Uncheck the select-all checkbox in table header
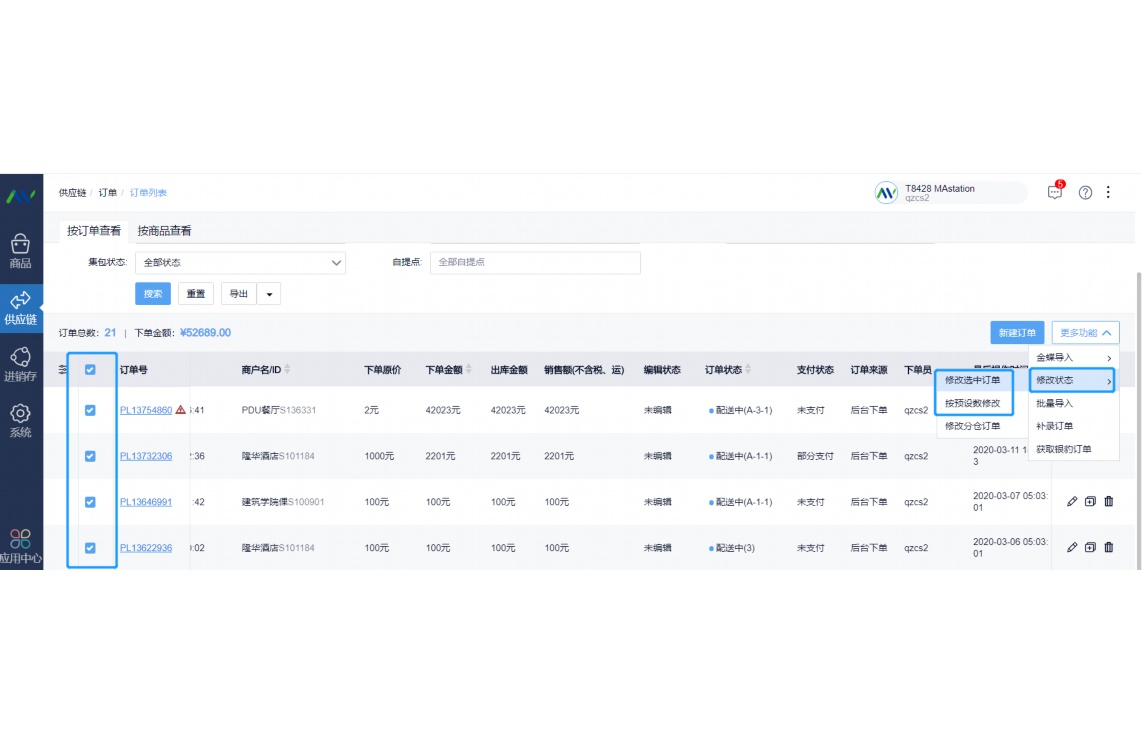Image resolution: width=1142 pixels, height=742 pixels. click(90, 370)
